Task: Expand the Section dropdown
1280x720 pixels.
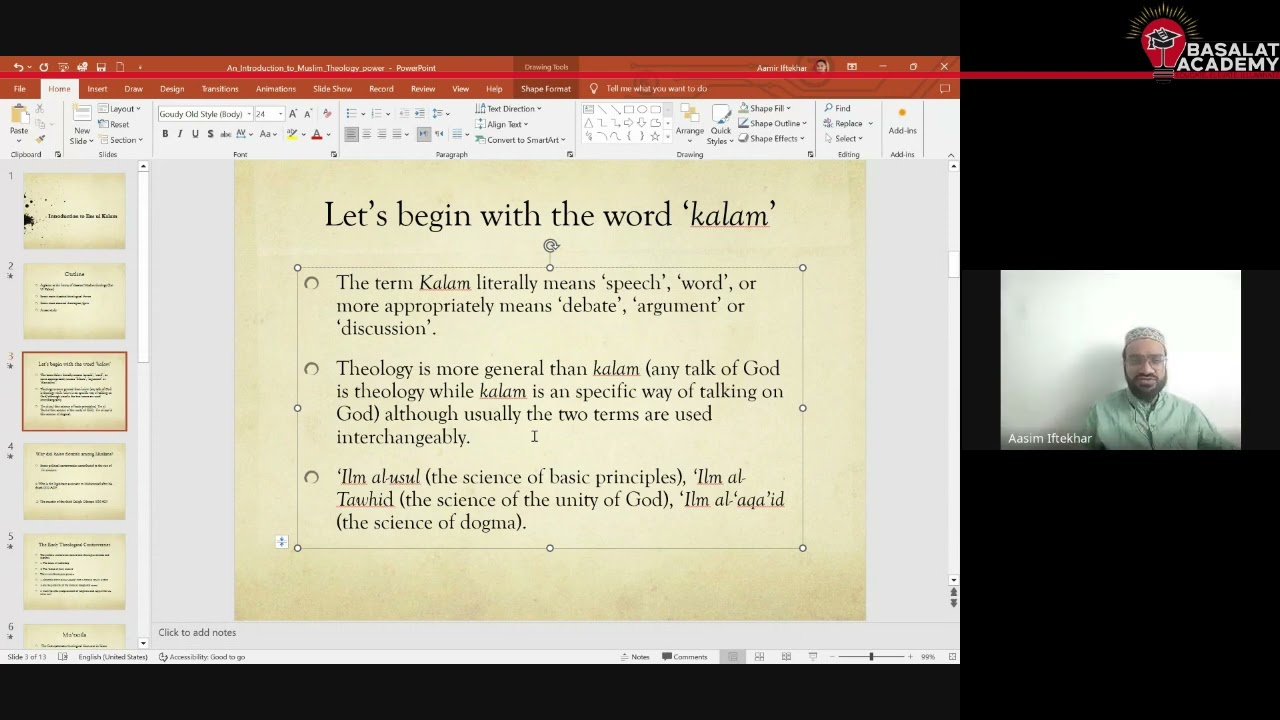Action: 122,140
